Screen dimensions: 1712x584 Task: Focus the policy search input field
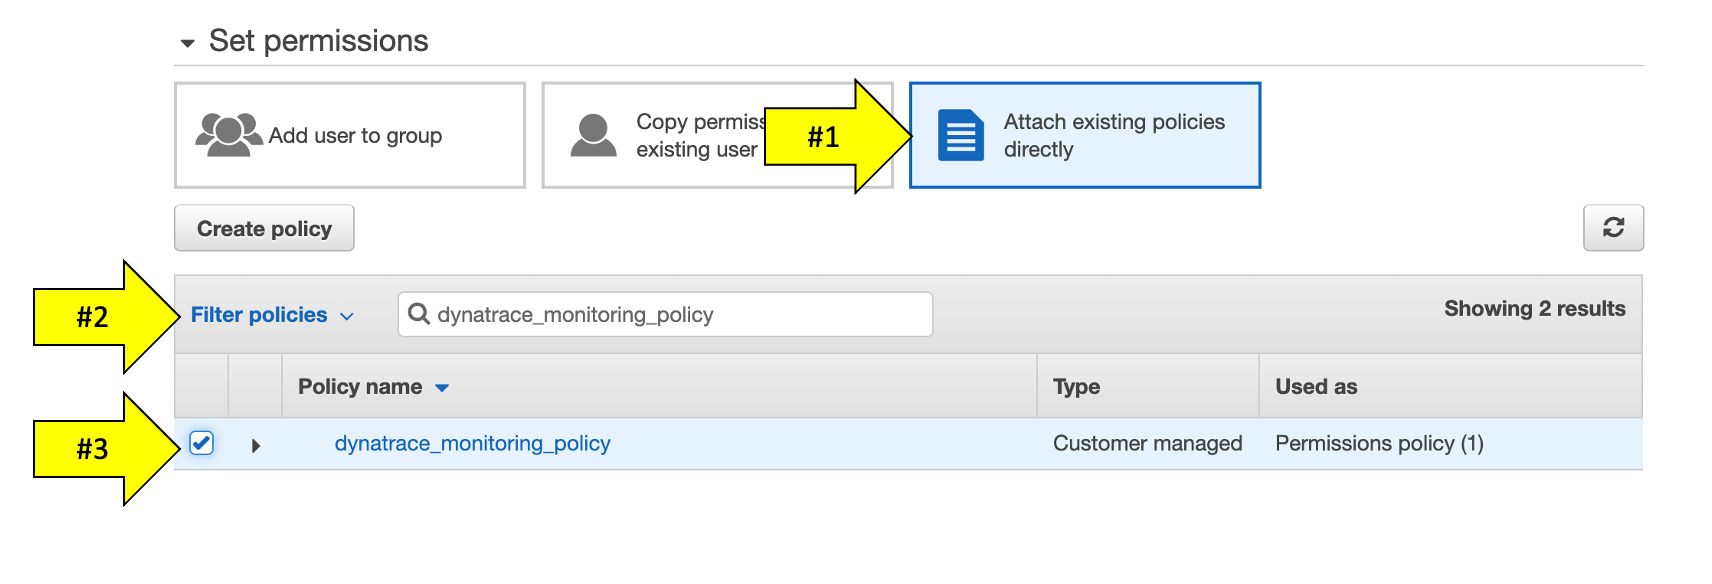(665, 314)
